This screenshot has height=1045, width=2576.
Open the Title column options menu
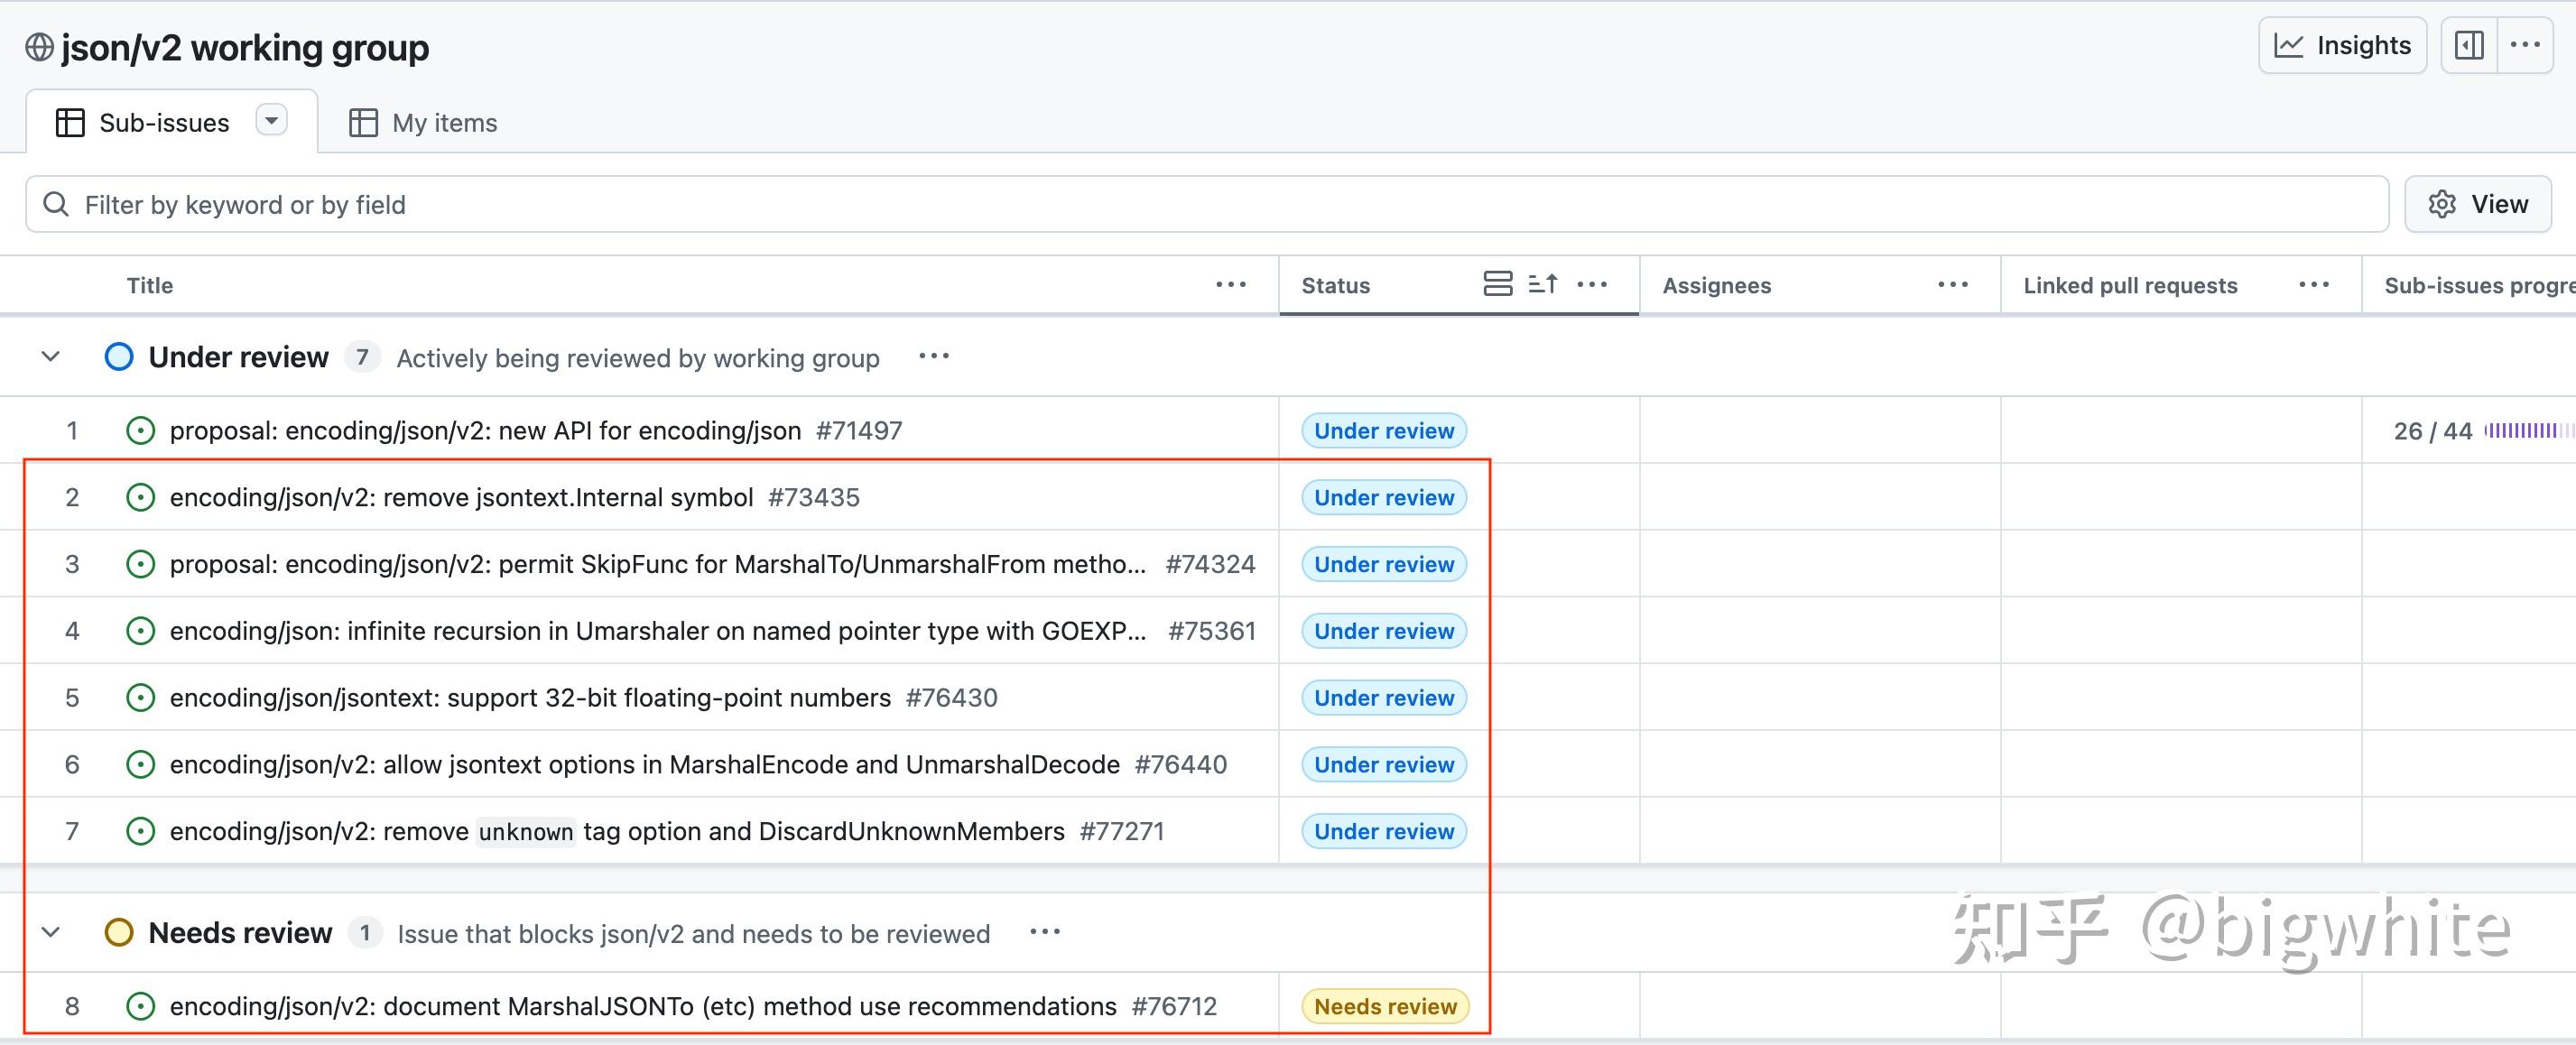pos(1230,285)
